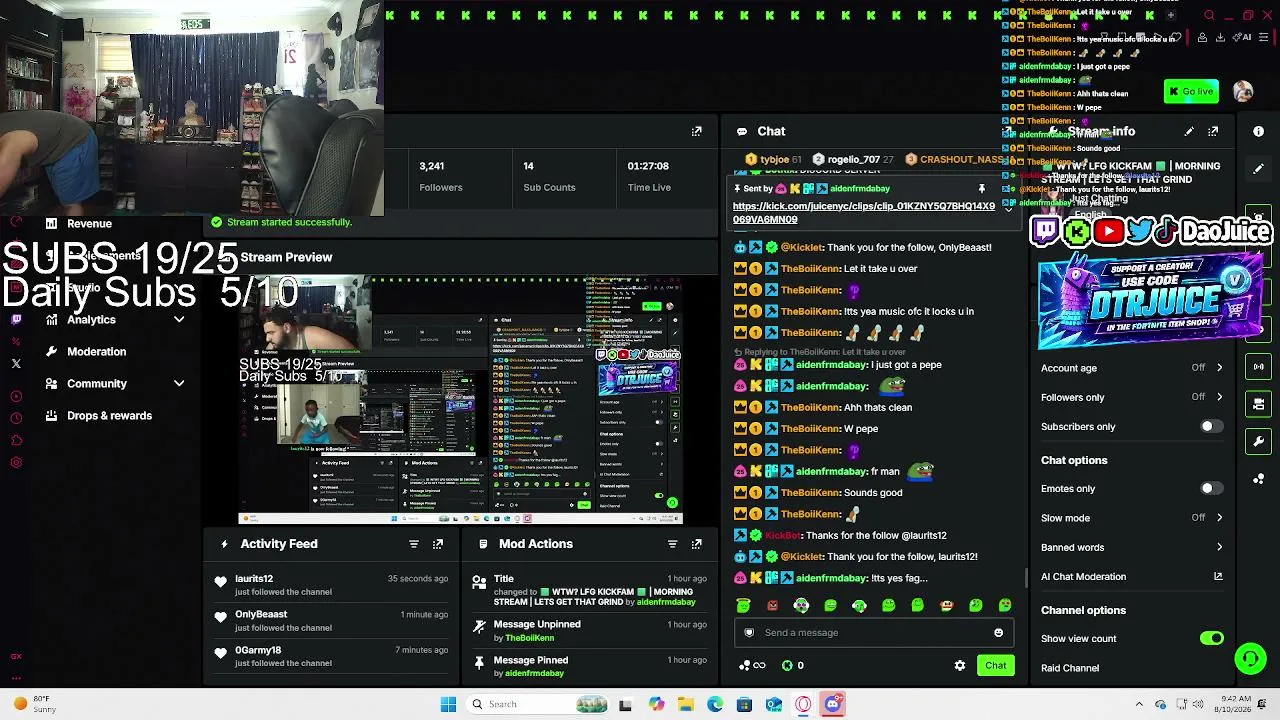Open the Analytics sidebar page
This screenshot has width=1280, height=720.
91,320
